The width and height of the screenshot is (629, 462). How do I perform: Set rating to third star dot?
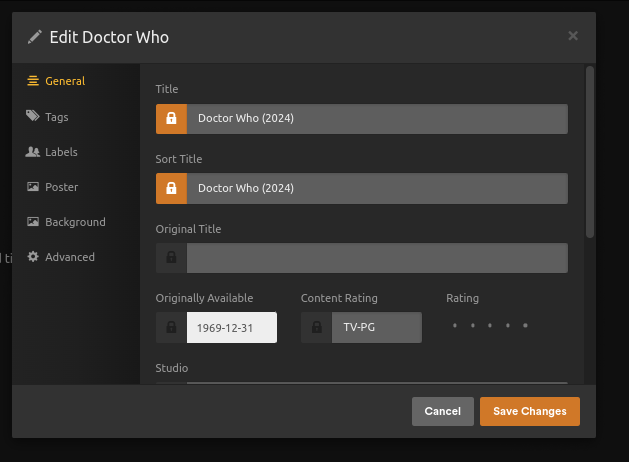click(490, 325)
